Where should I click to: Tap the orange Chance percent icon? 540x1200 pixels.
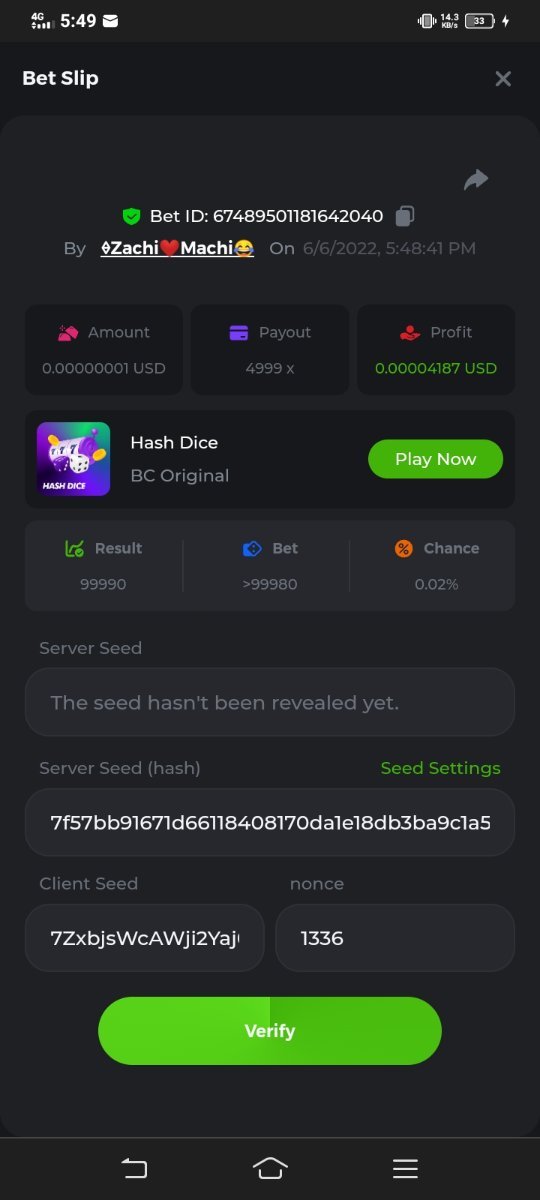pos(404,548)
